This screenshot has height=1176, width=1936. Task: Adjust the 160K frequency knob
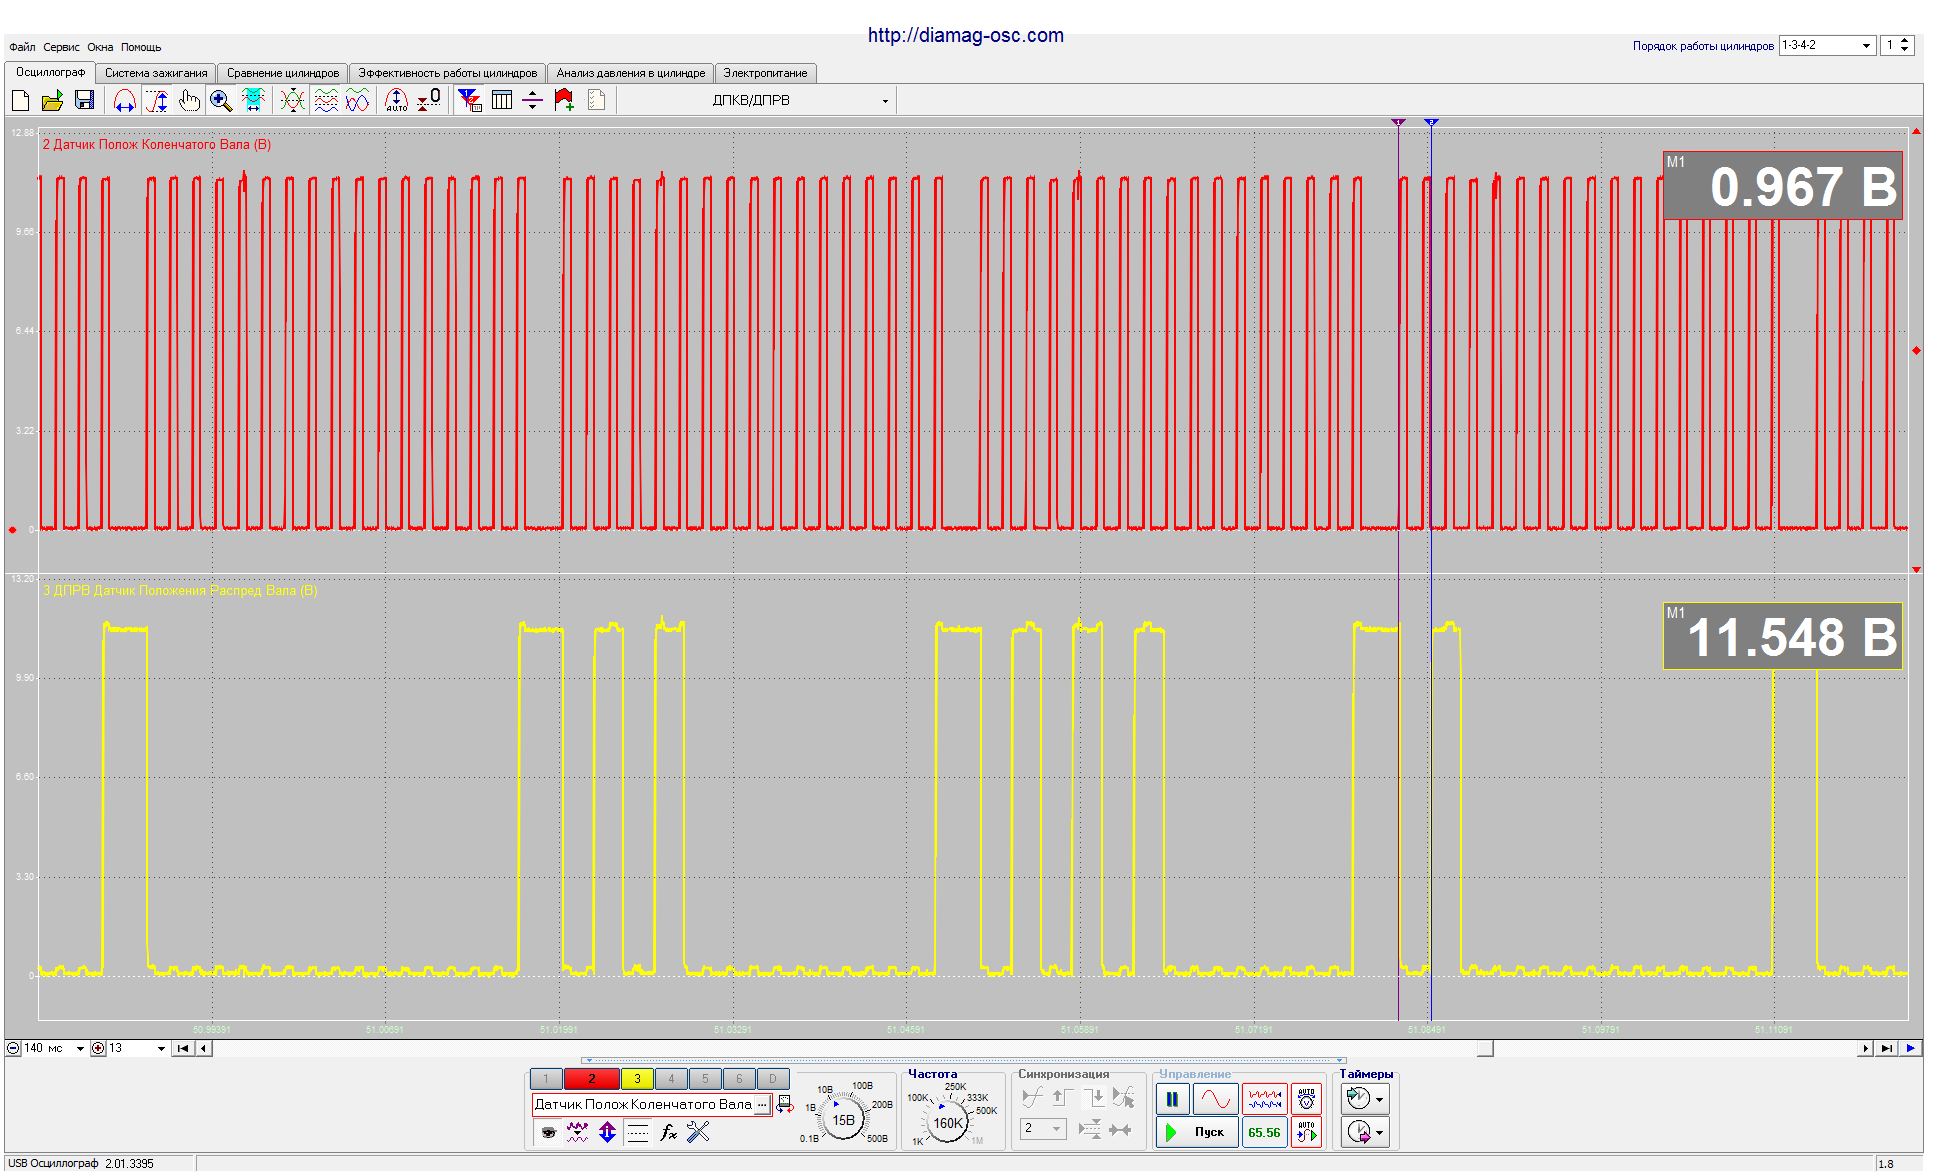tap(948, 1123)
